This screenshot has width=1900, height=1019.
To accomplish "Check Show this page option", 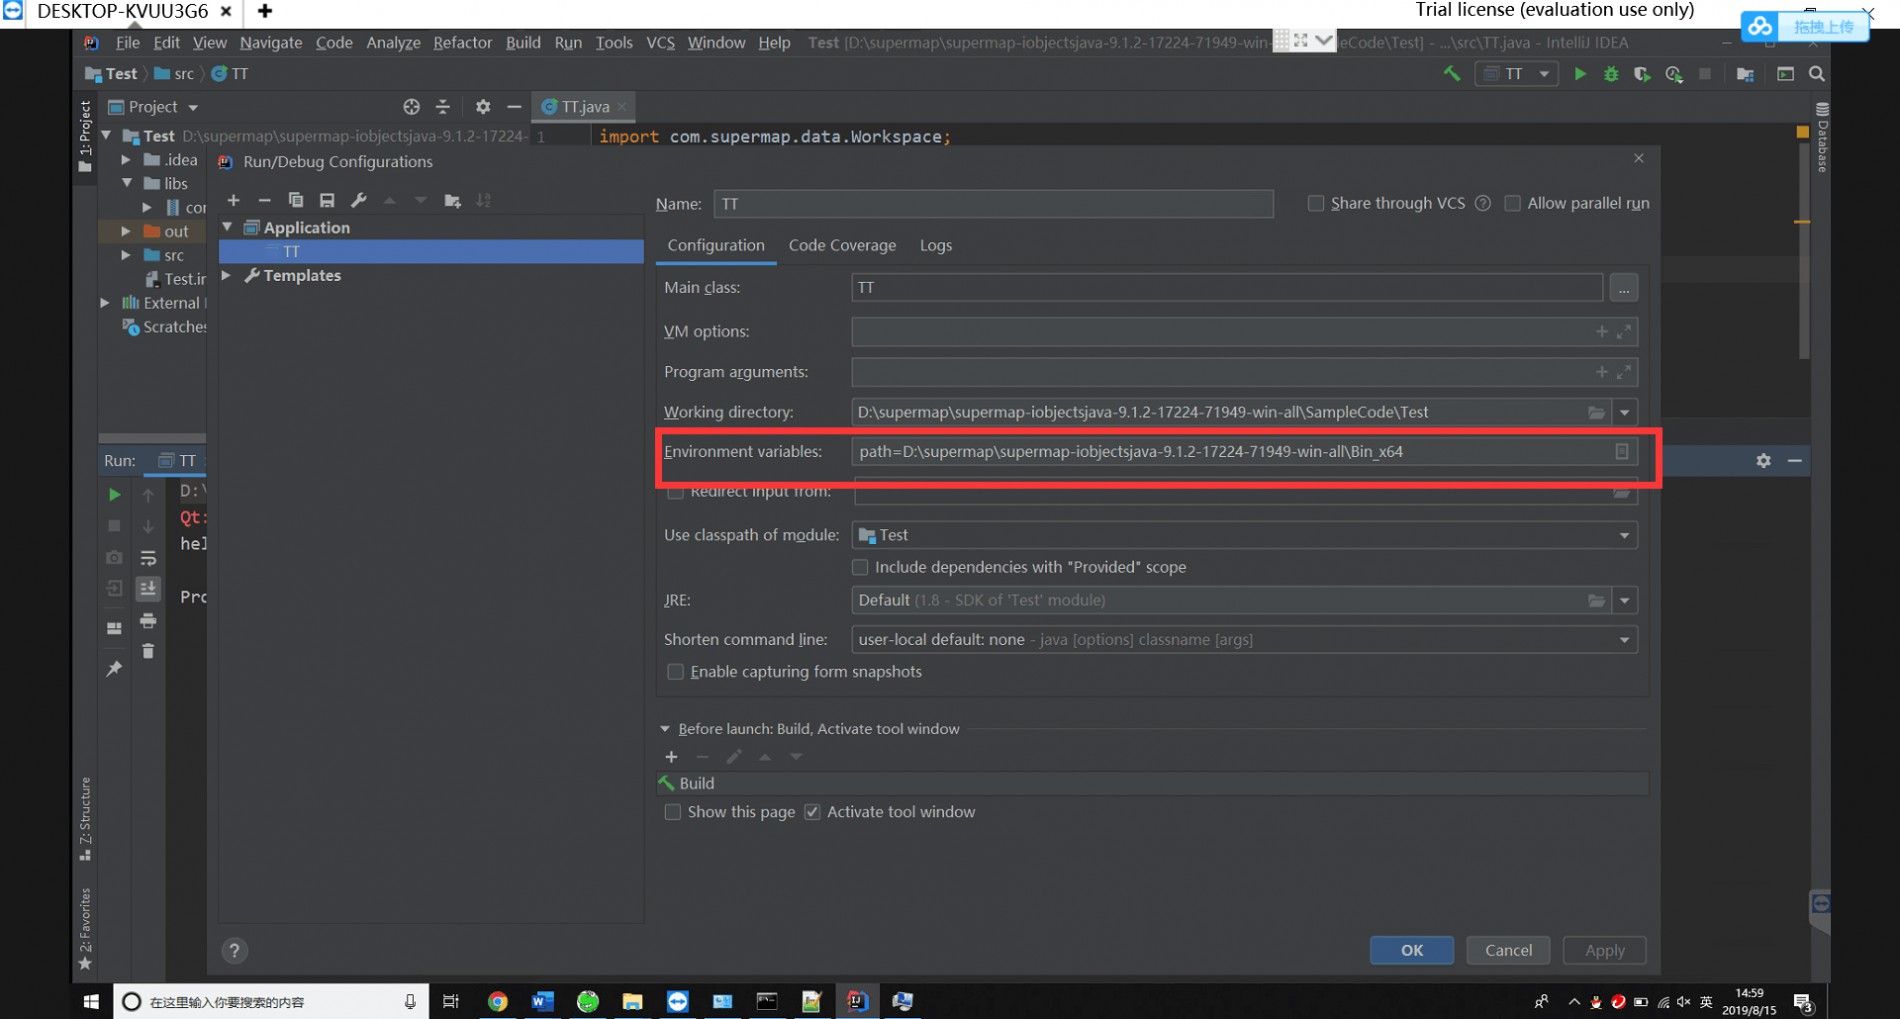I will (673, 812).
